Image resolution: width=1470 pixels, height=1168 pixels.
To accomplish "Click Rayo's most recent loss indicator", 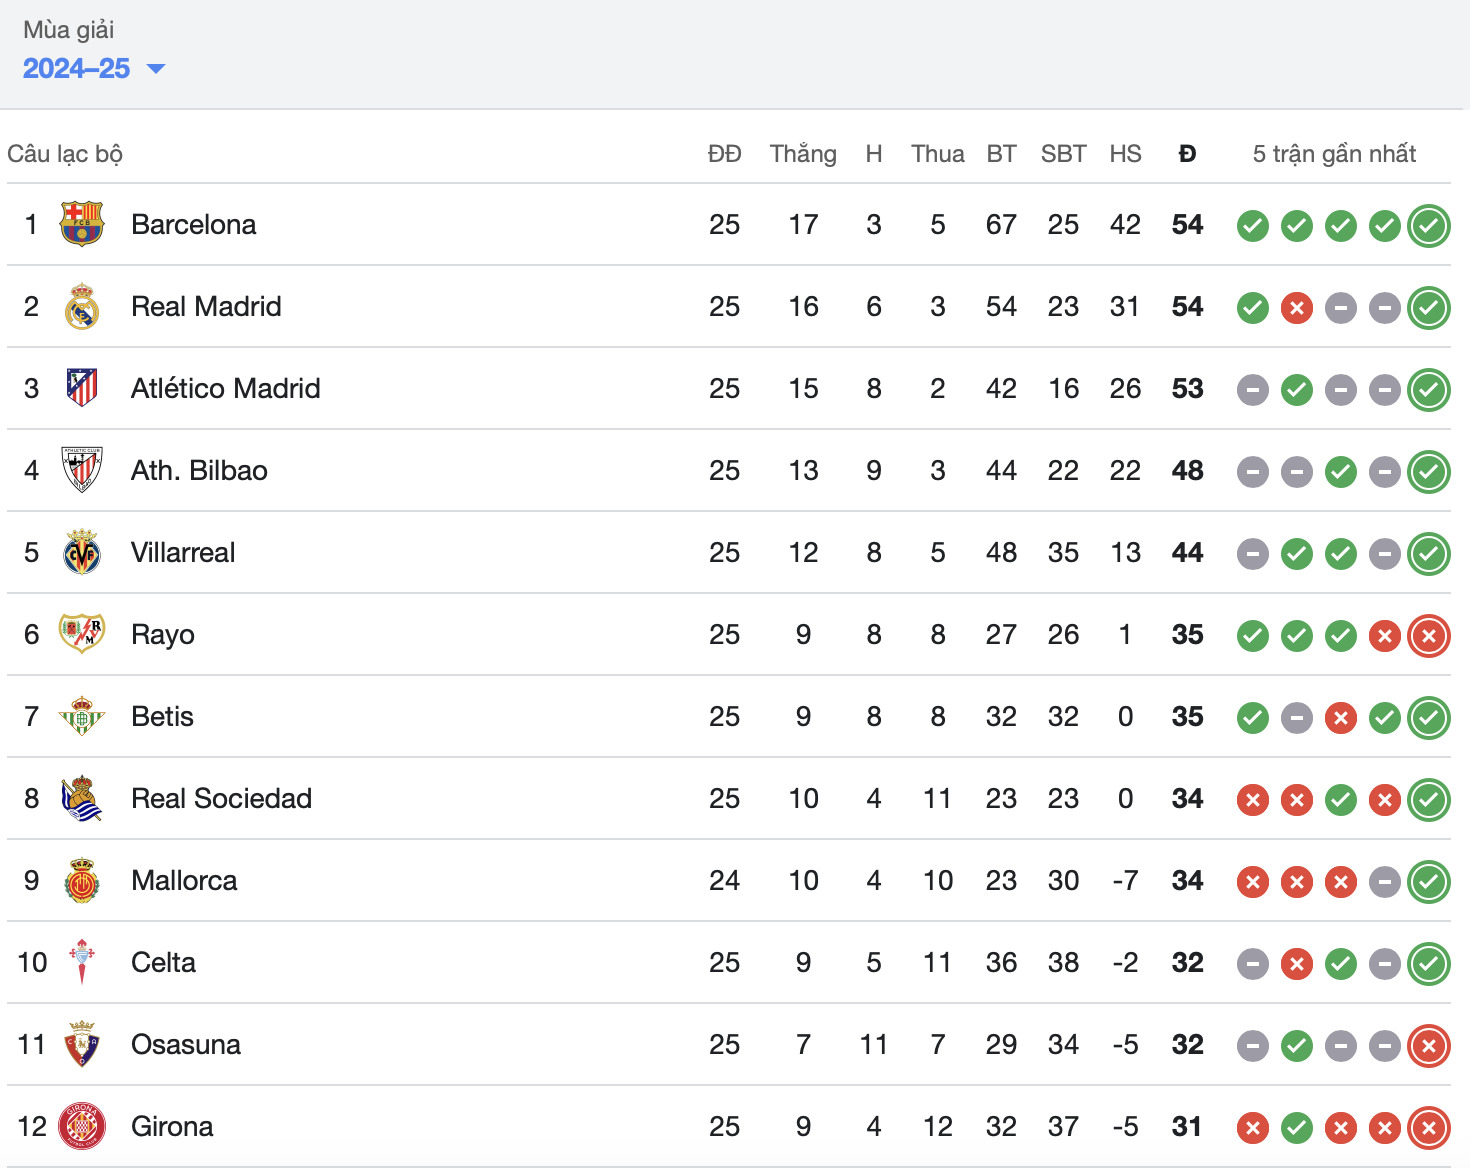I will coord(1429,636).
